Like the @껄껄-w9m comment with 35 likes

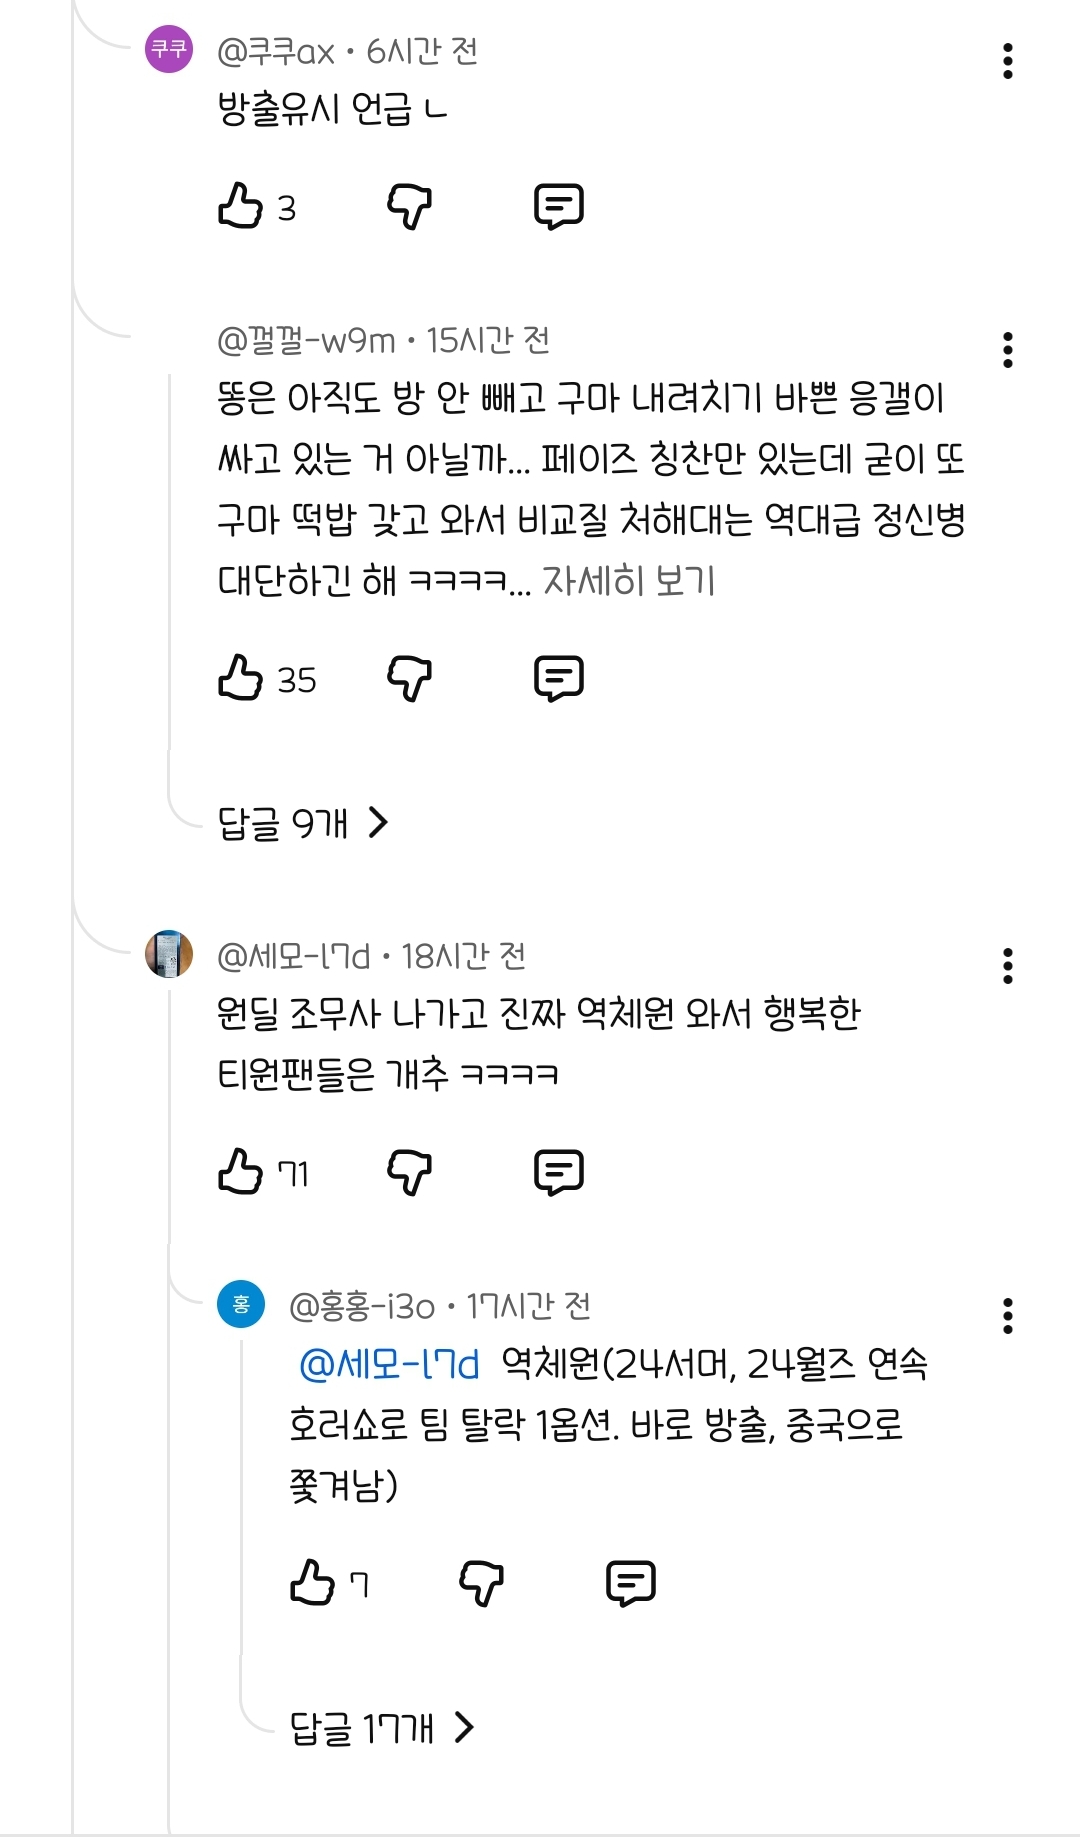(241, 678)
